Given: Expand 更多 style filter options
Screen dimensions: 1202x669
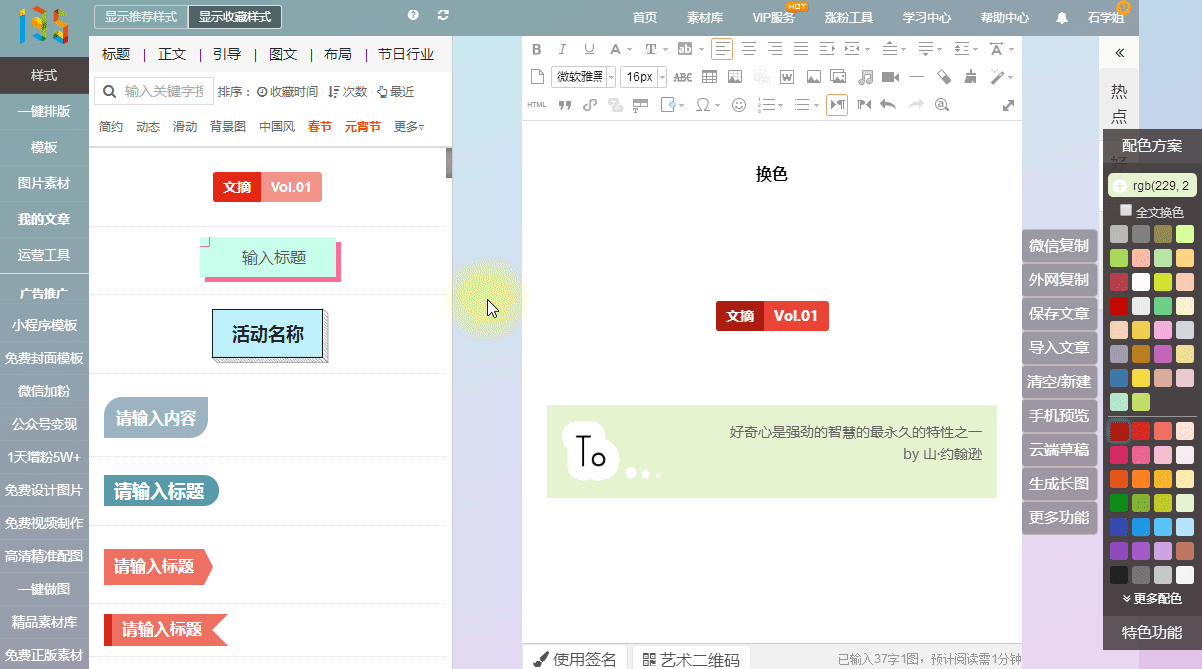Looking at the screenshot, I should 408,127.
